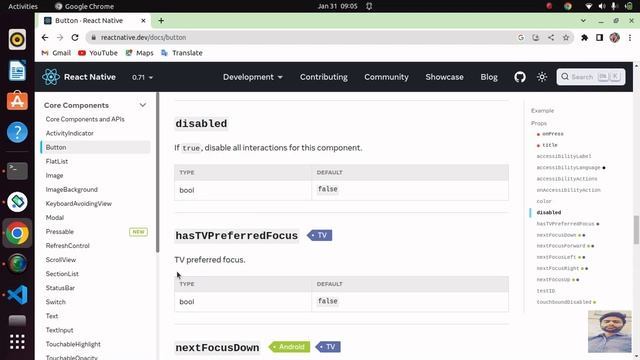Open ActivityIndicator in sidebar
The width and height of the screenshot is (640, 360).
click(69, 133)
